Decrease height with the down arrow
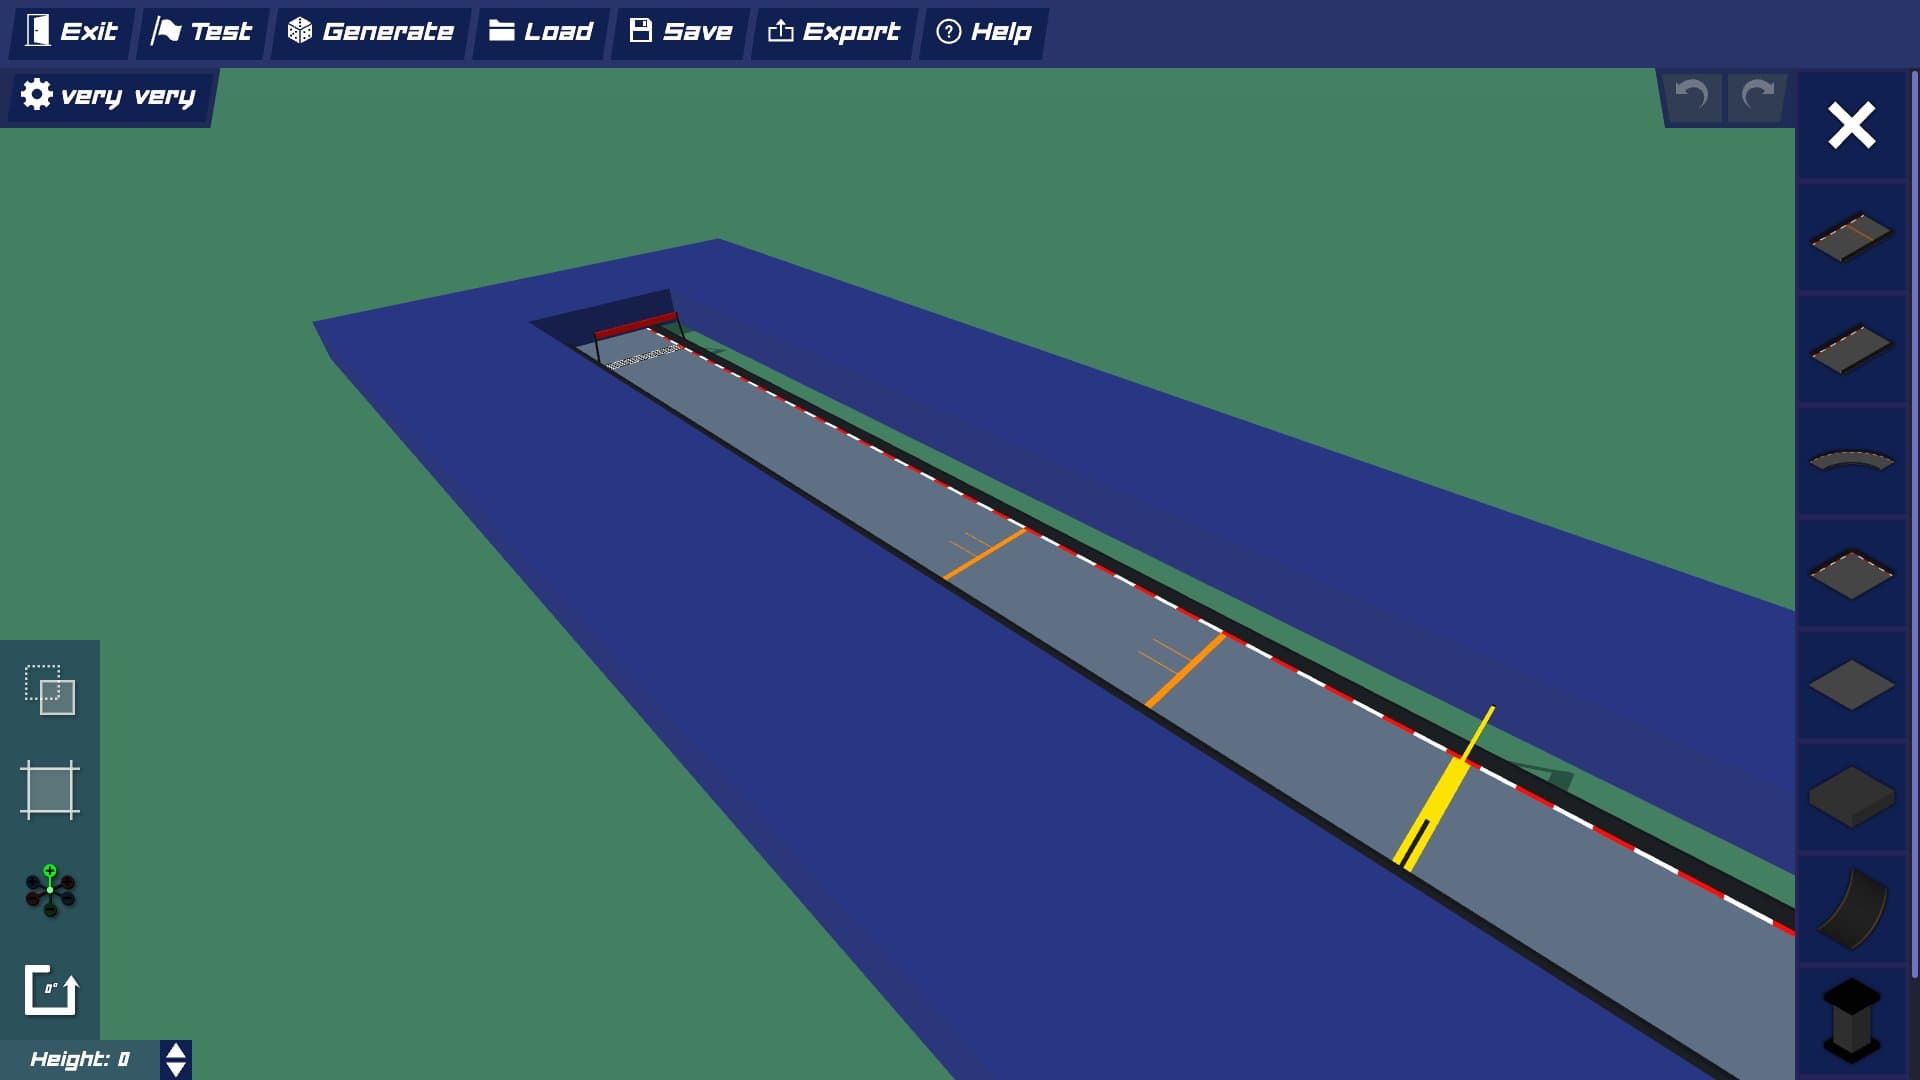1920x1080 pixels. pos(176,1069)
